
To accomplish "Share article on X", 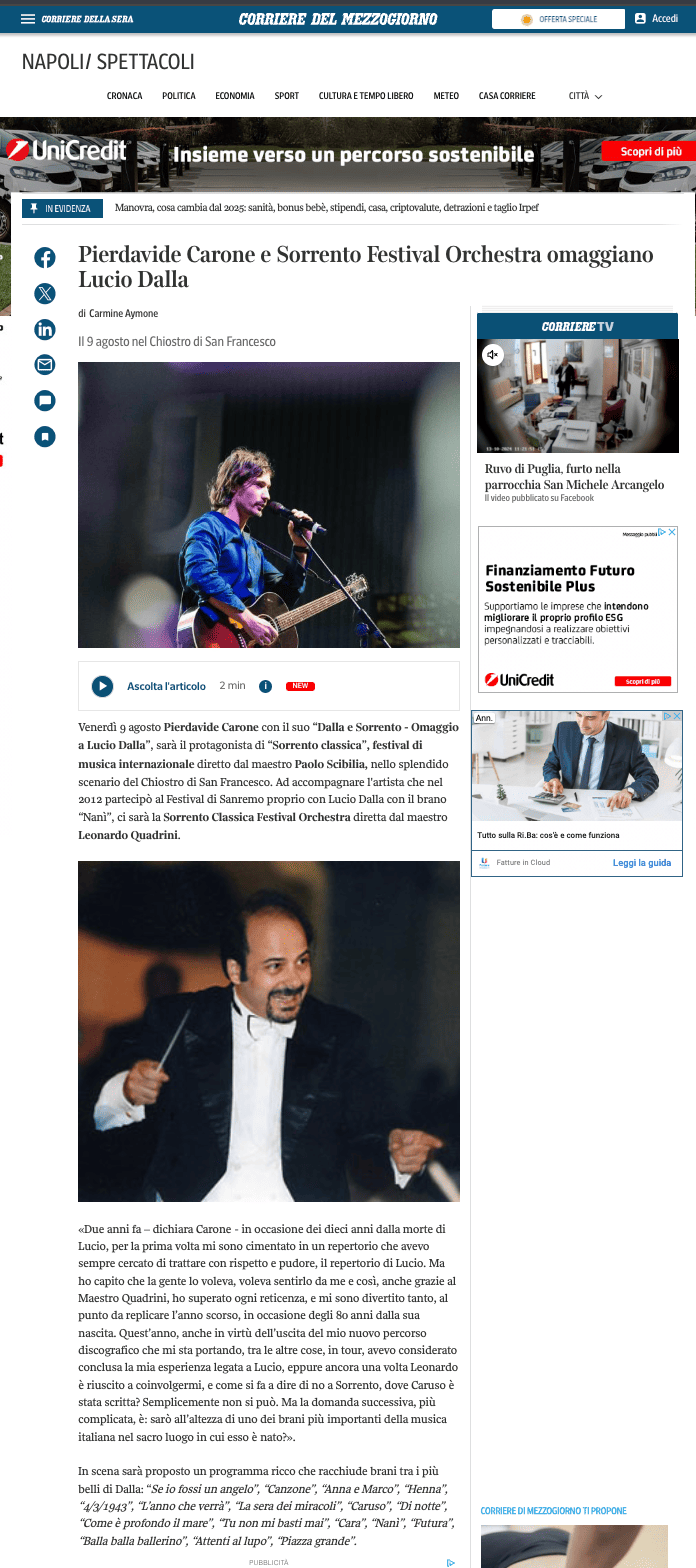I will 45,293.
